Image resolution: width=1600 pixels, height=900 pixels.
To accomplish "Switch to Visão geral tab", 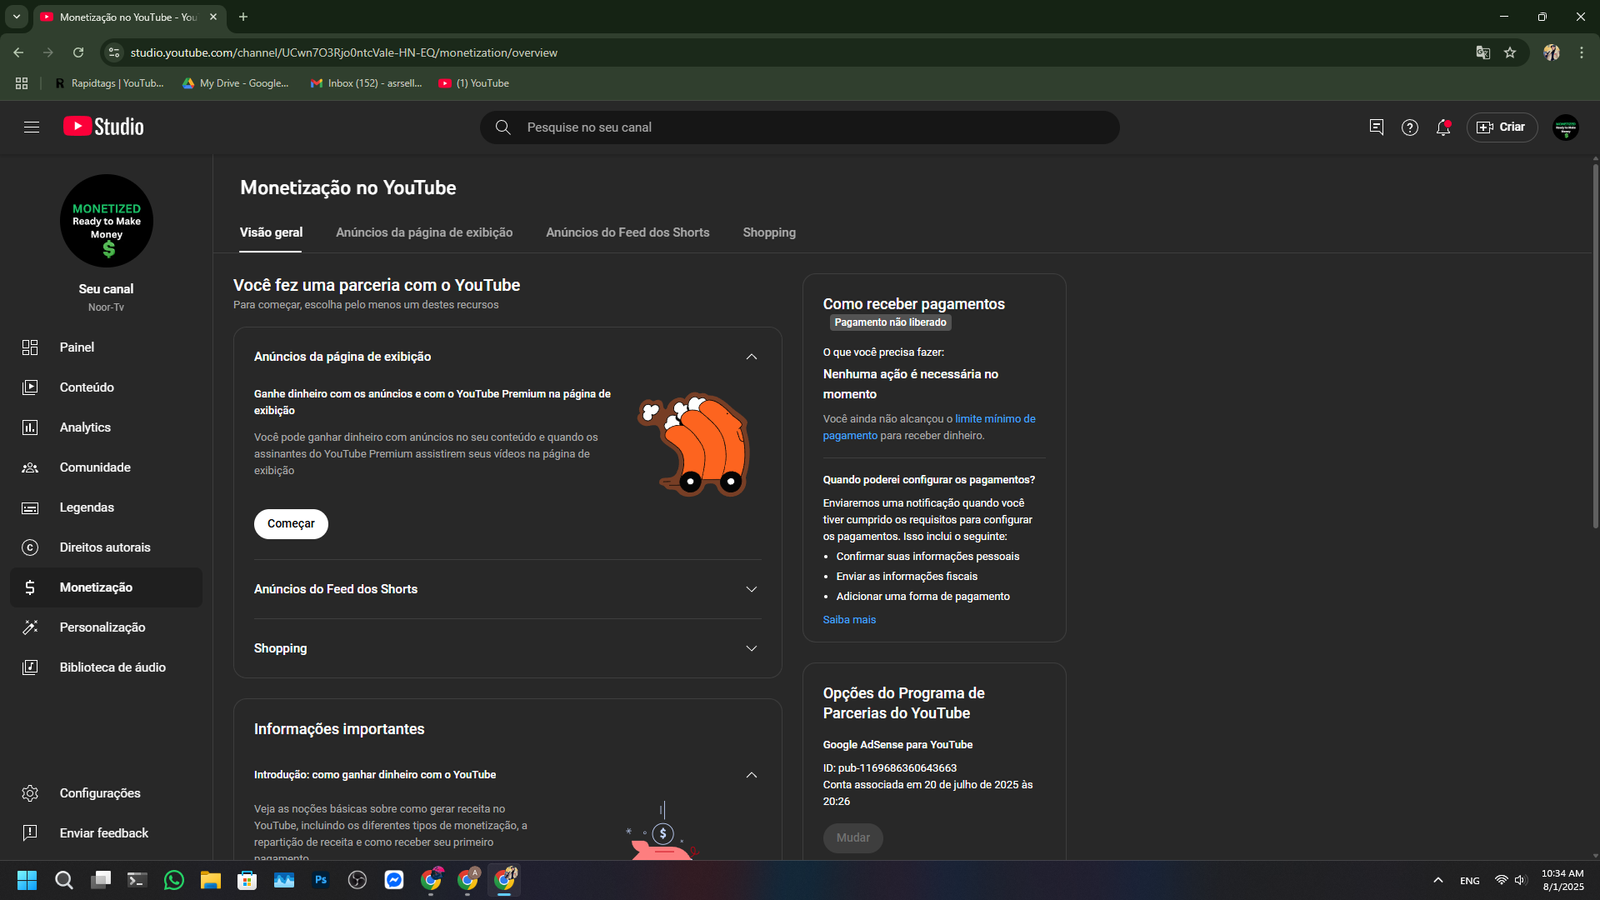I will tap(271, 232).
